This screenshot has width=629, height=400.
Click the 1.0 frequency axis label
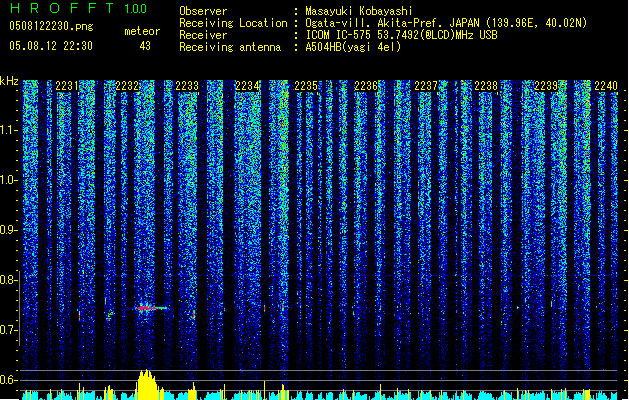point(8,180)
